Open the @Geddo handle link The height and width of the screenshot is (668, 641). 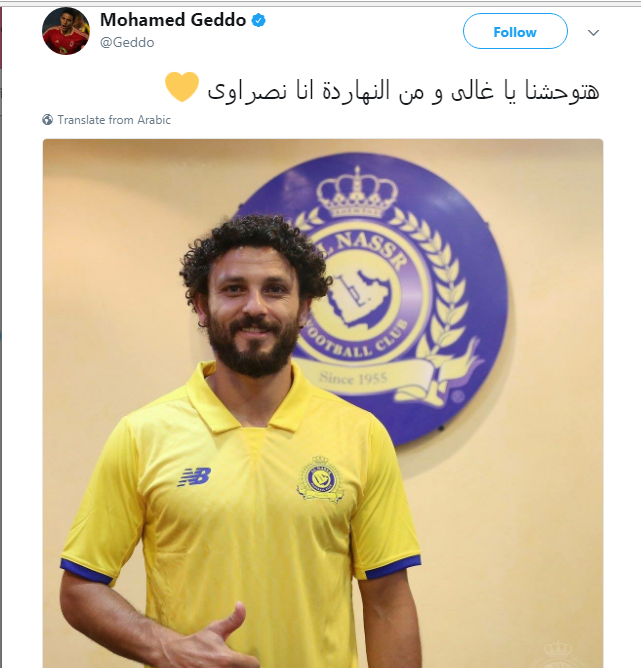pyautogui.click(x=127, y=43)
